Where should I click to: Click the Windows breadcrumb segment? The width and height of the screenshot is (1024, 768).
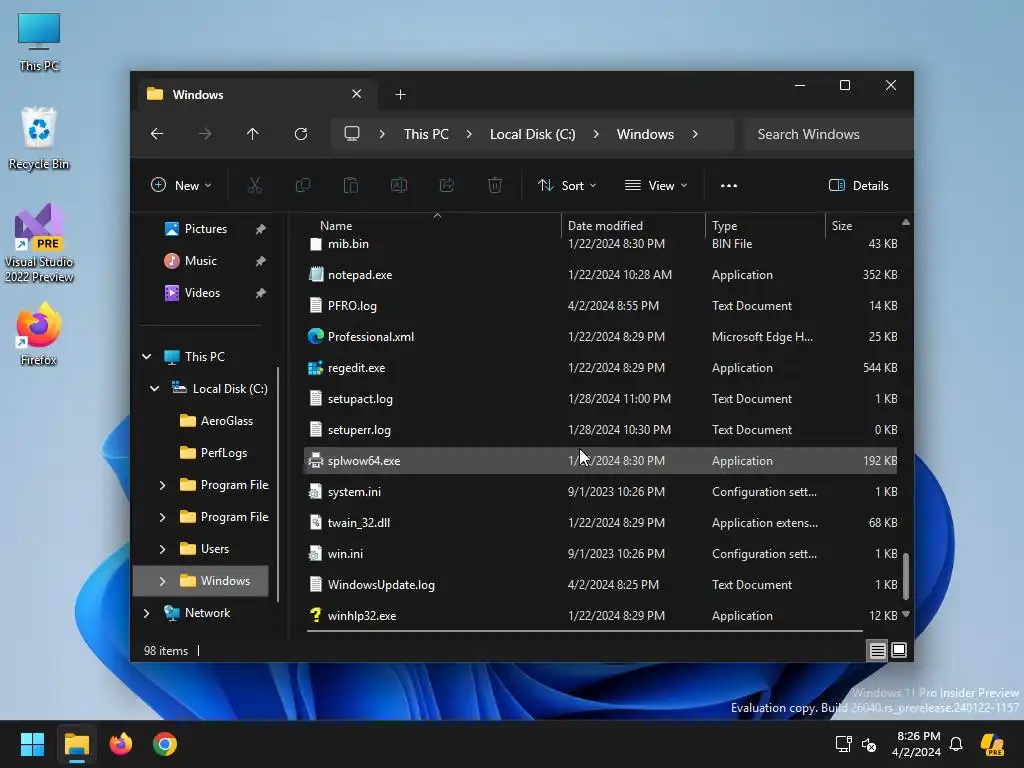coord(645,134)
